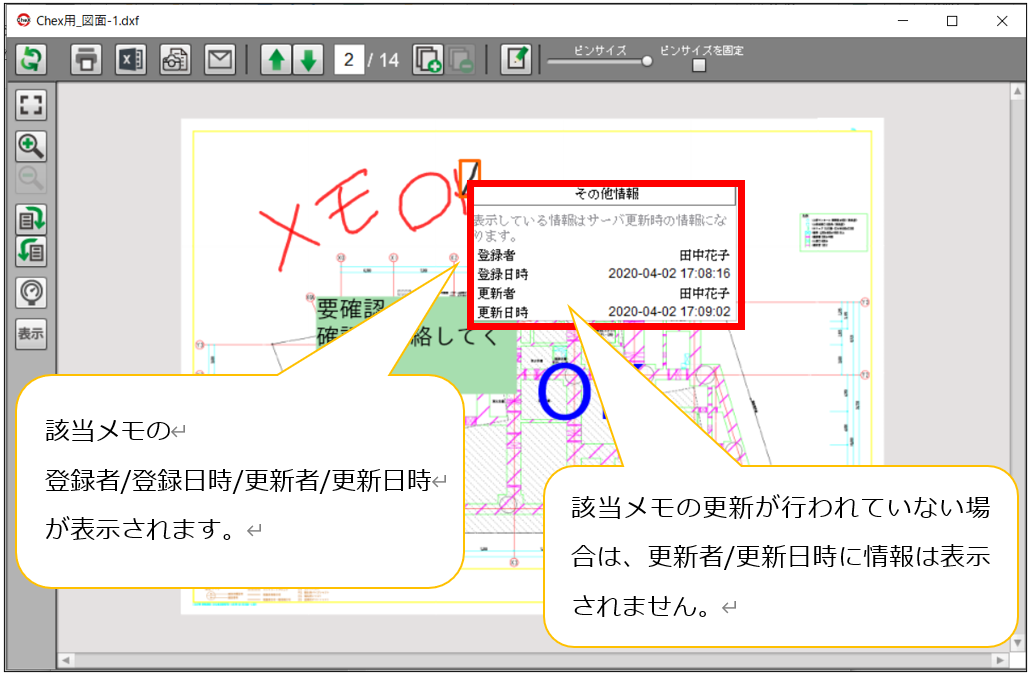
Task: Click the 表示 button
Action: click(31, 334)
